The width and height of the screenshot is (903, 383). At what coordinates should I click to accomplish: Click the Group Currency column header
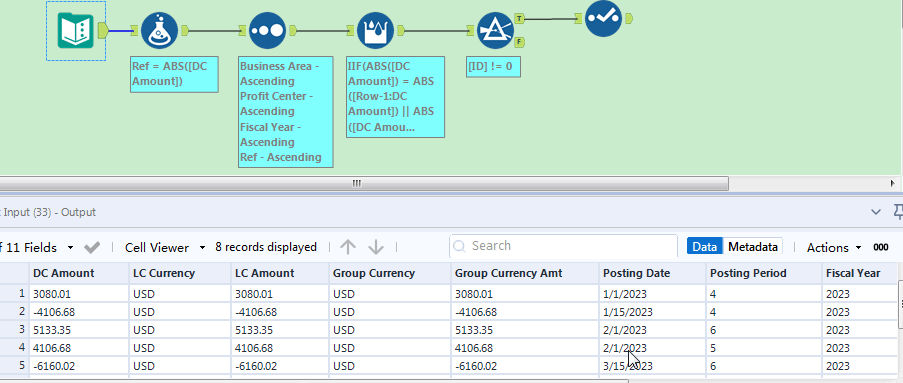click(390, 273)
